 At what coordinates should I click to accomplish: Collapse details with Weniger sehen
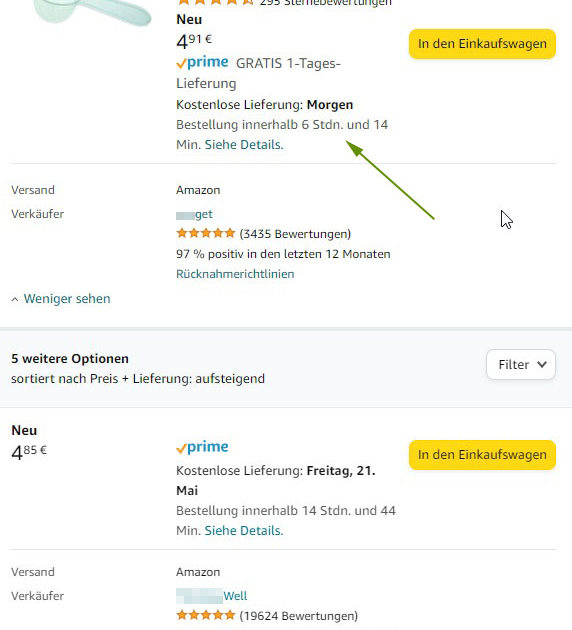click(x=67, y=299)
